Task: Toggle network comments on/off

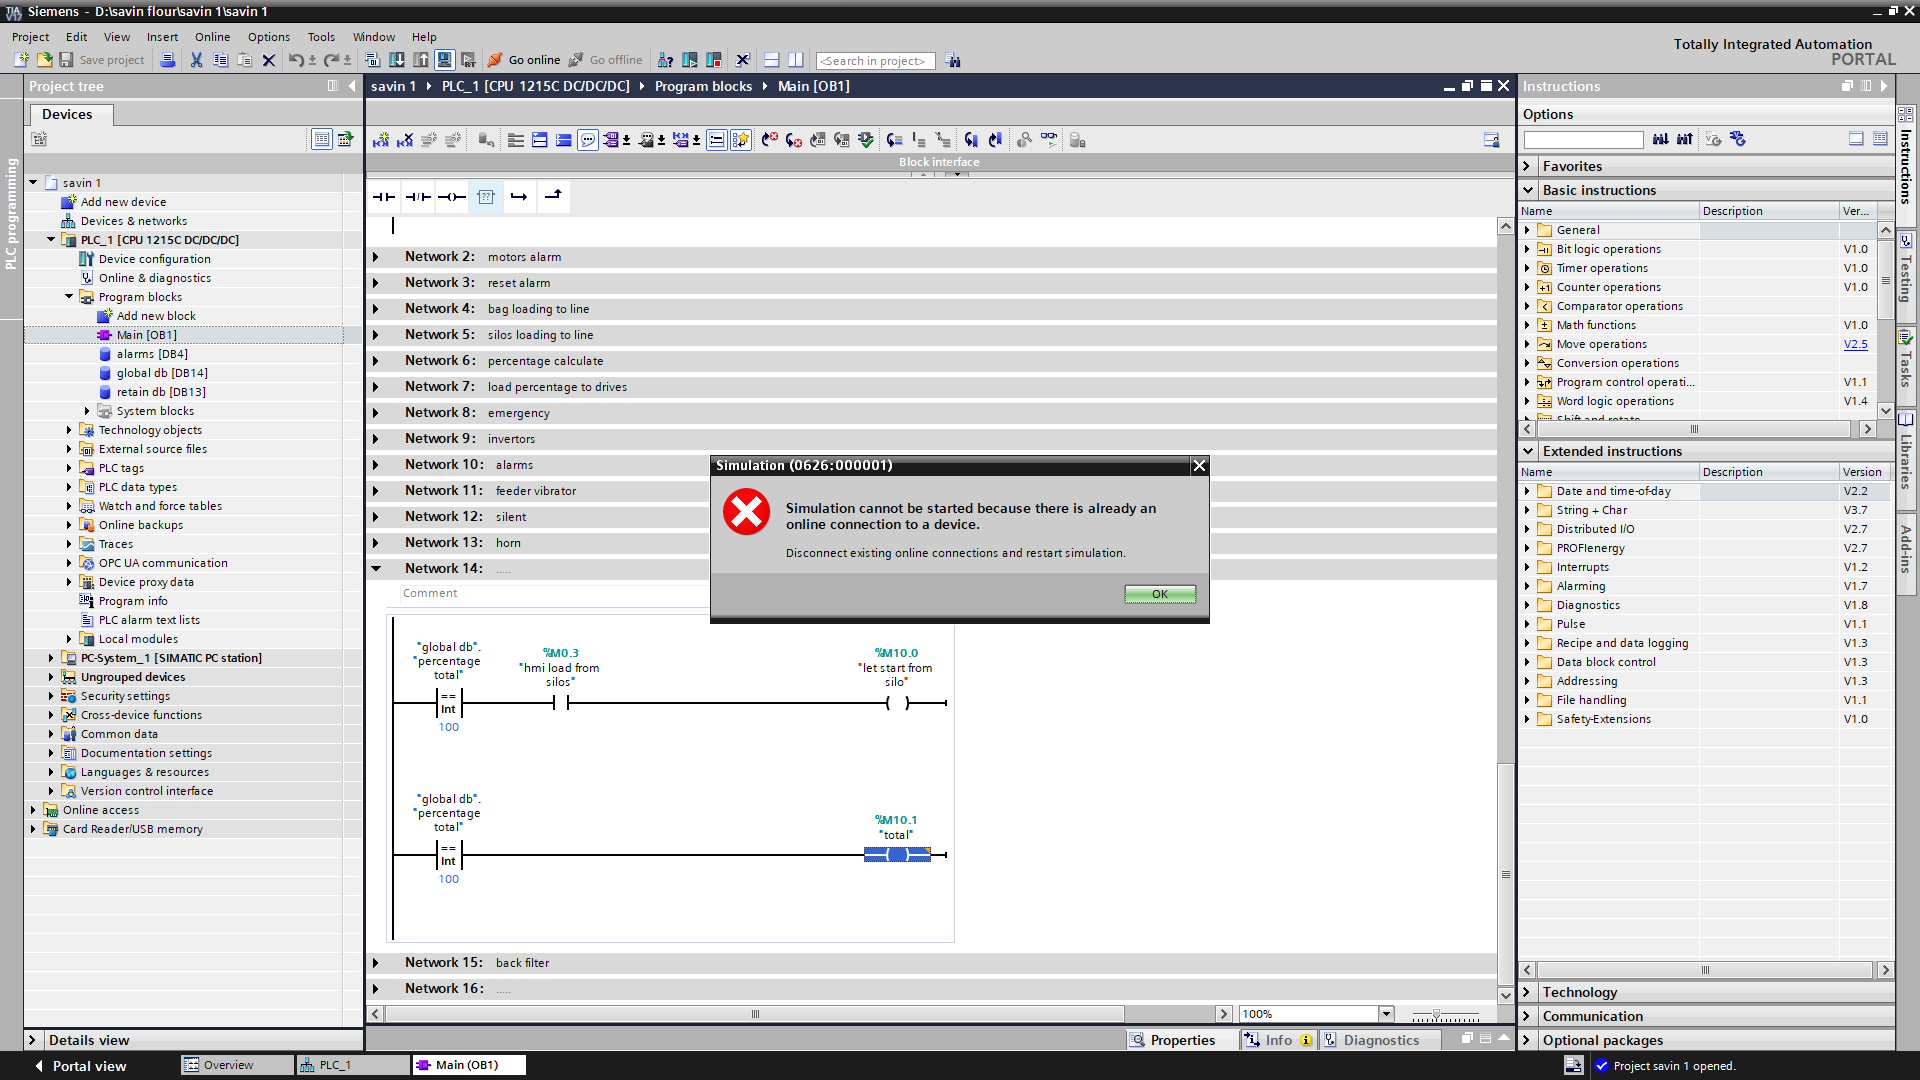Action: 716,140
